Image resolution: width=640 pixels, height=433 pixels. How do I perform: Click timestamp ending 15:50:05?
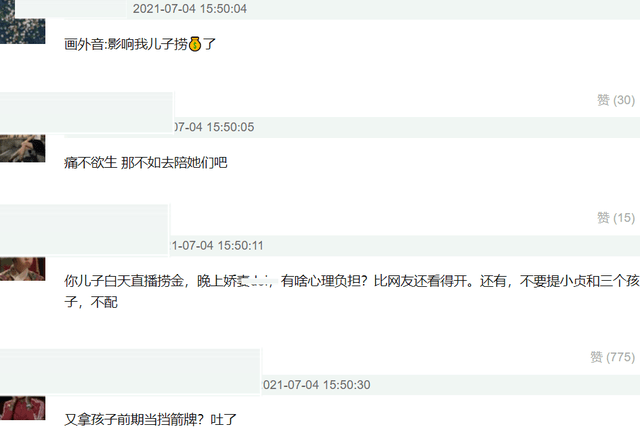click(213, 127)
